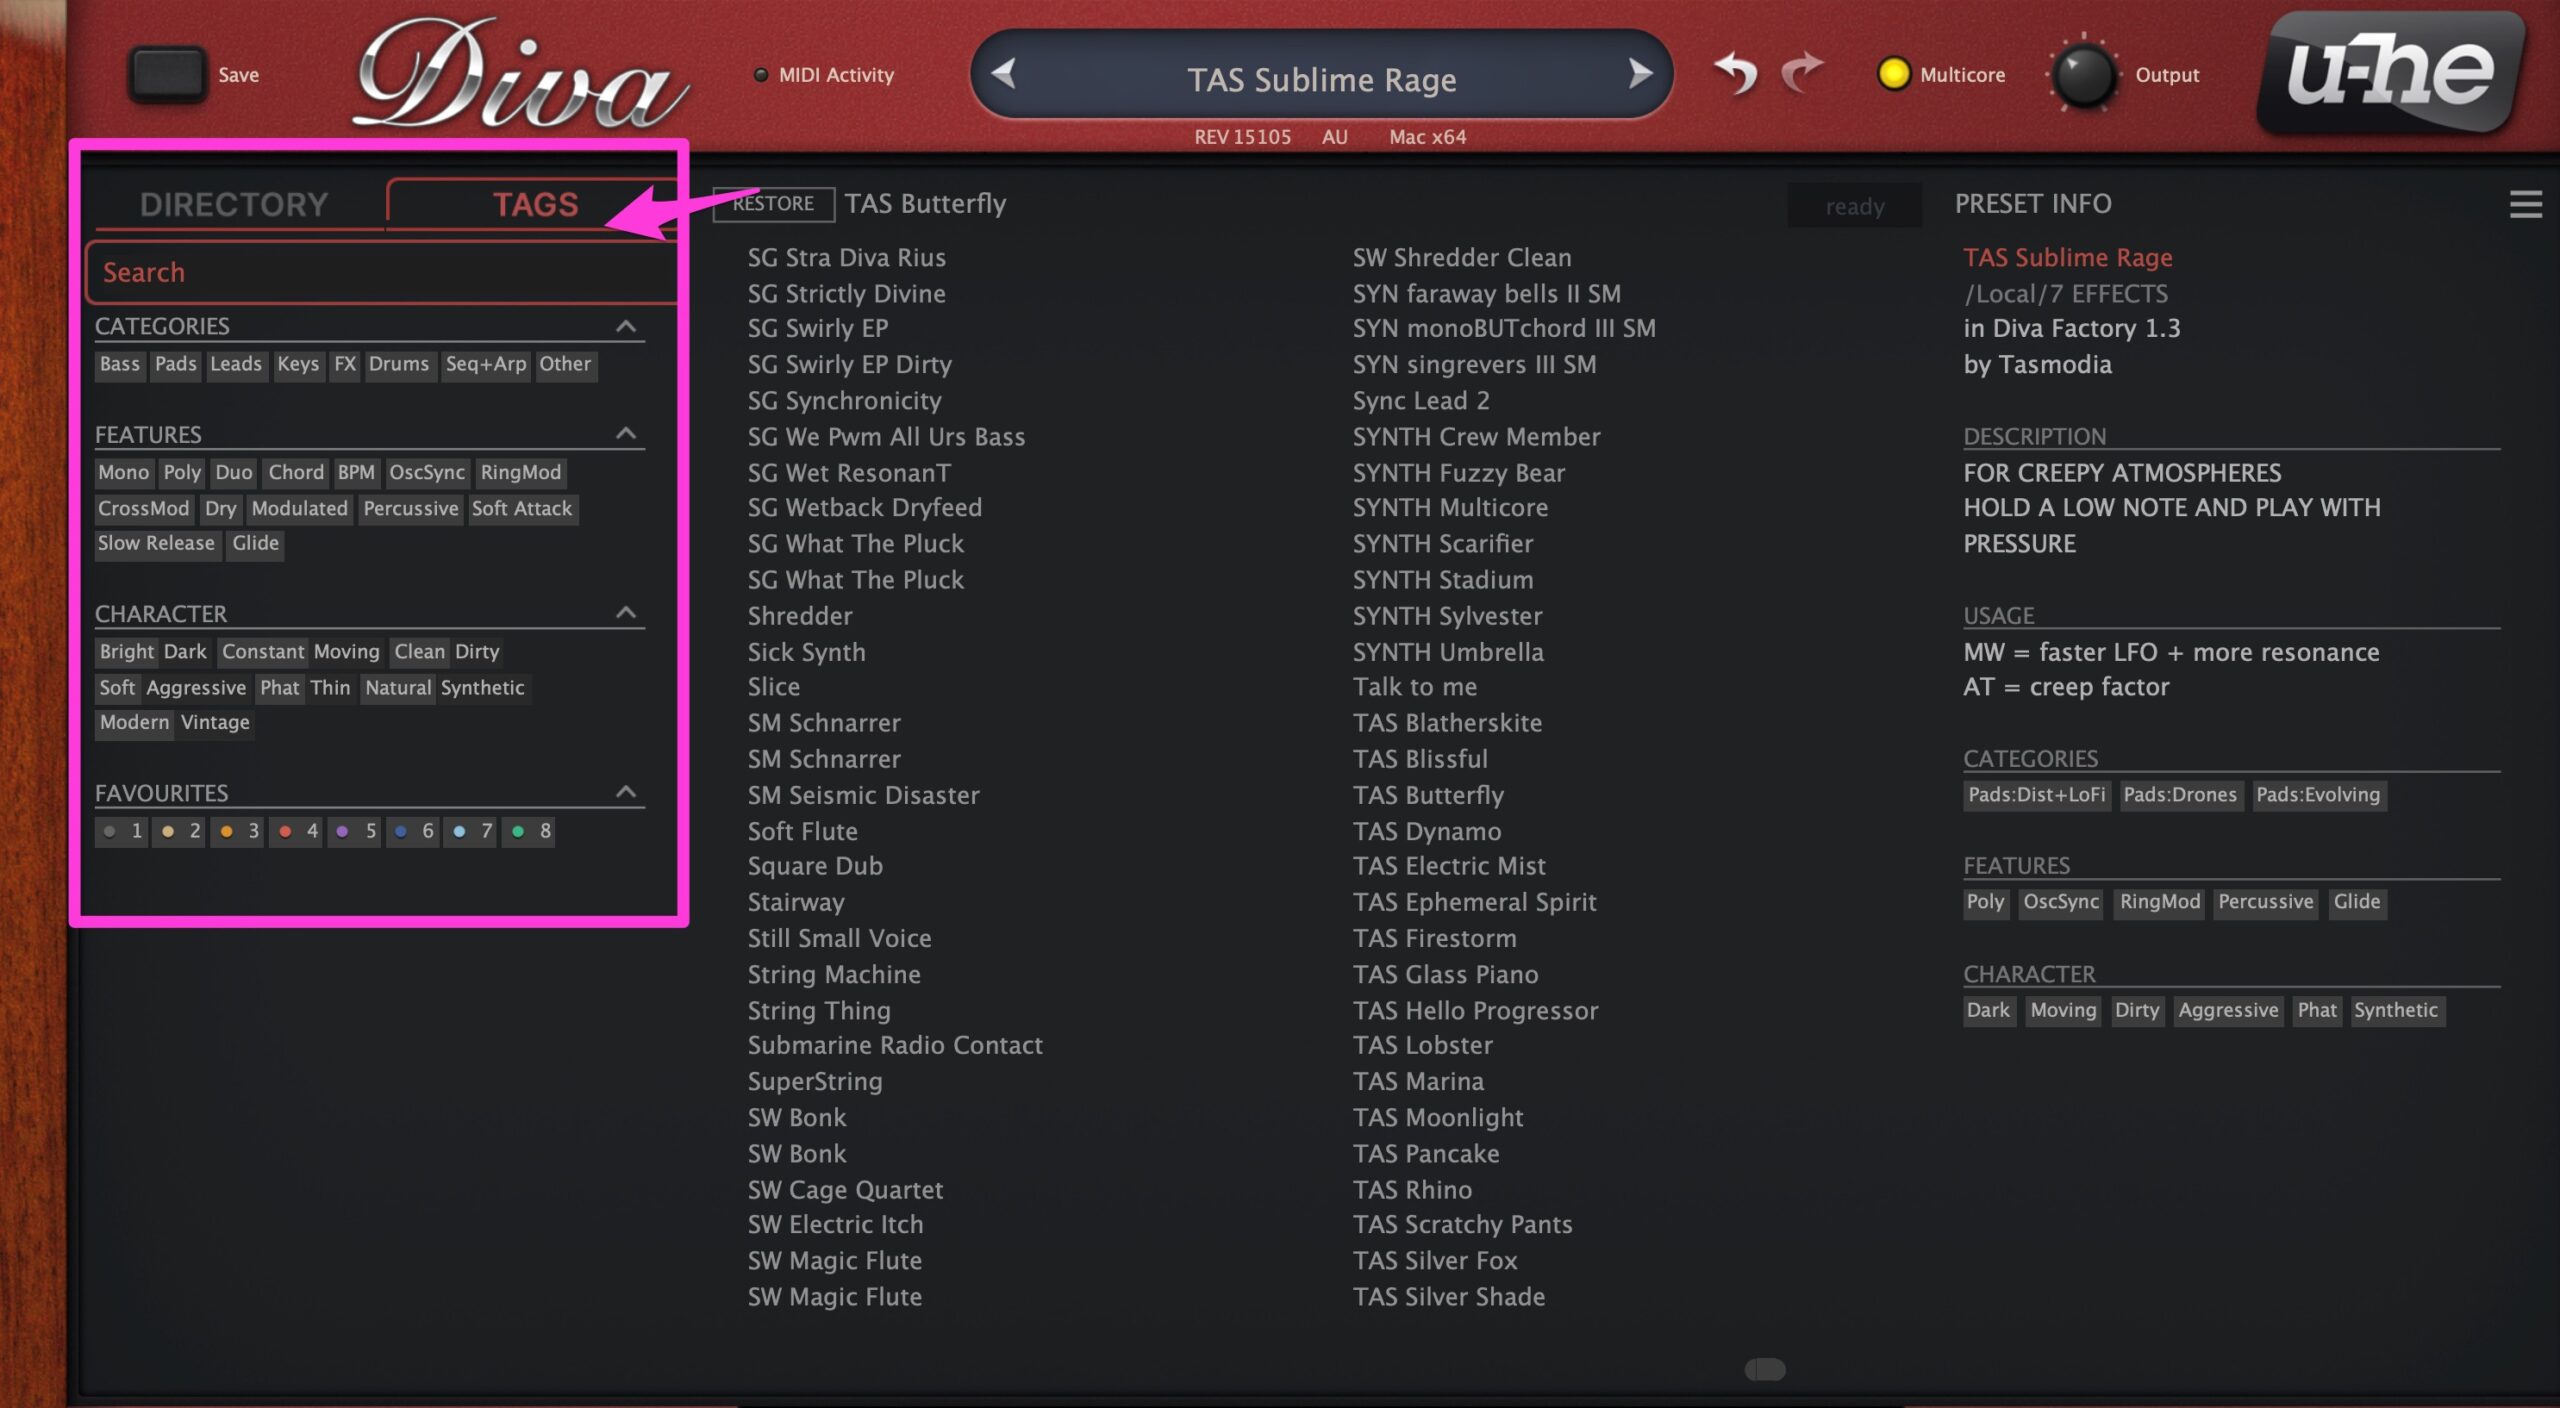Click the Restore button
2560x1408 pixels.
click(773, 203)
